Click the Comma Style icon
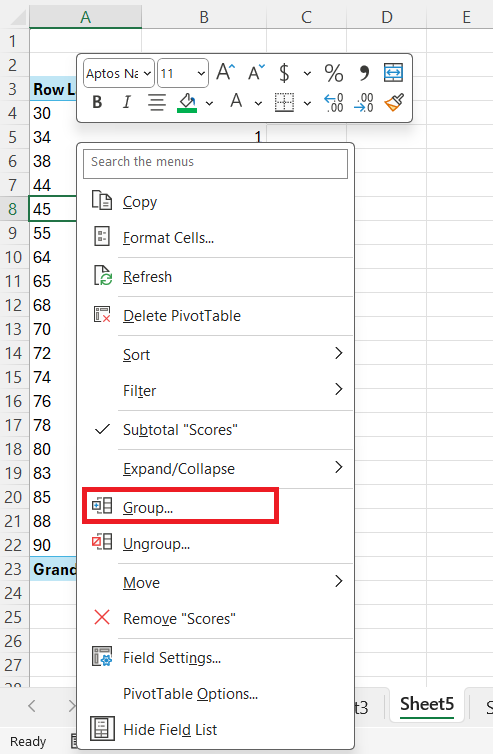This screenshot has height=754, width=493. pos(364,73)
